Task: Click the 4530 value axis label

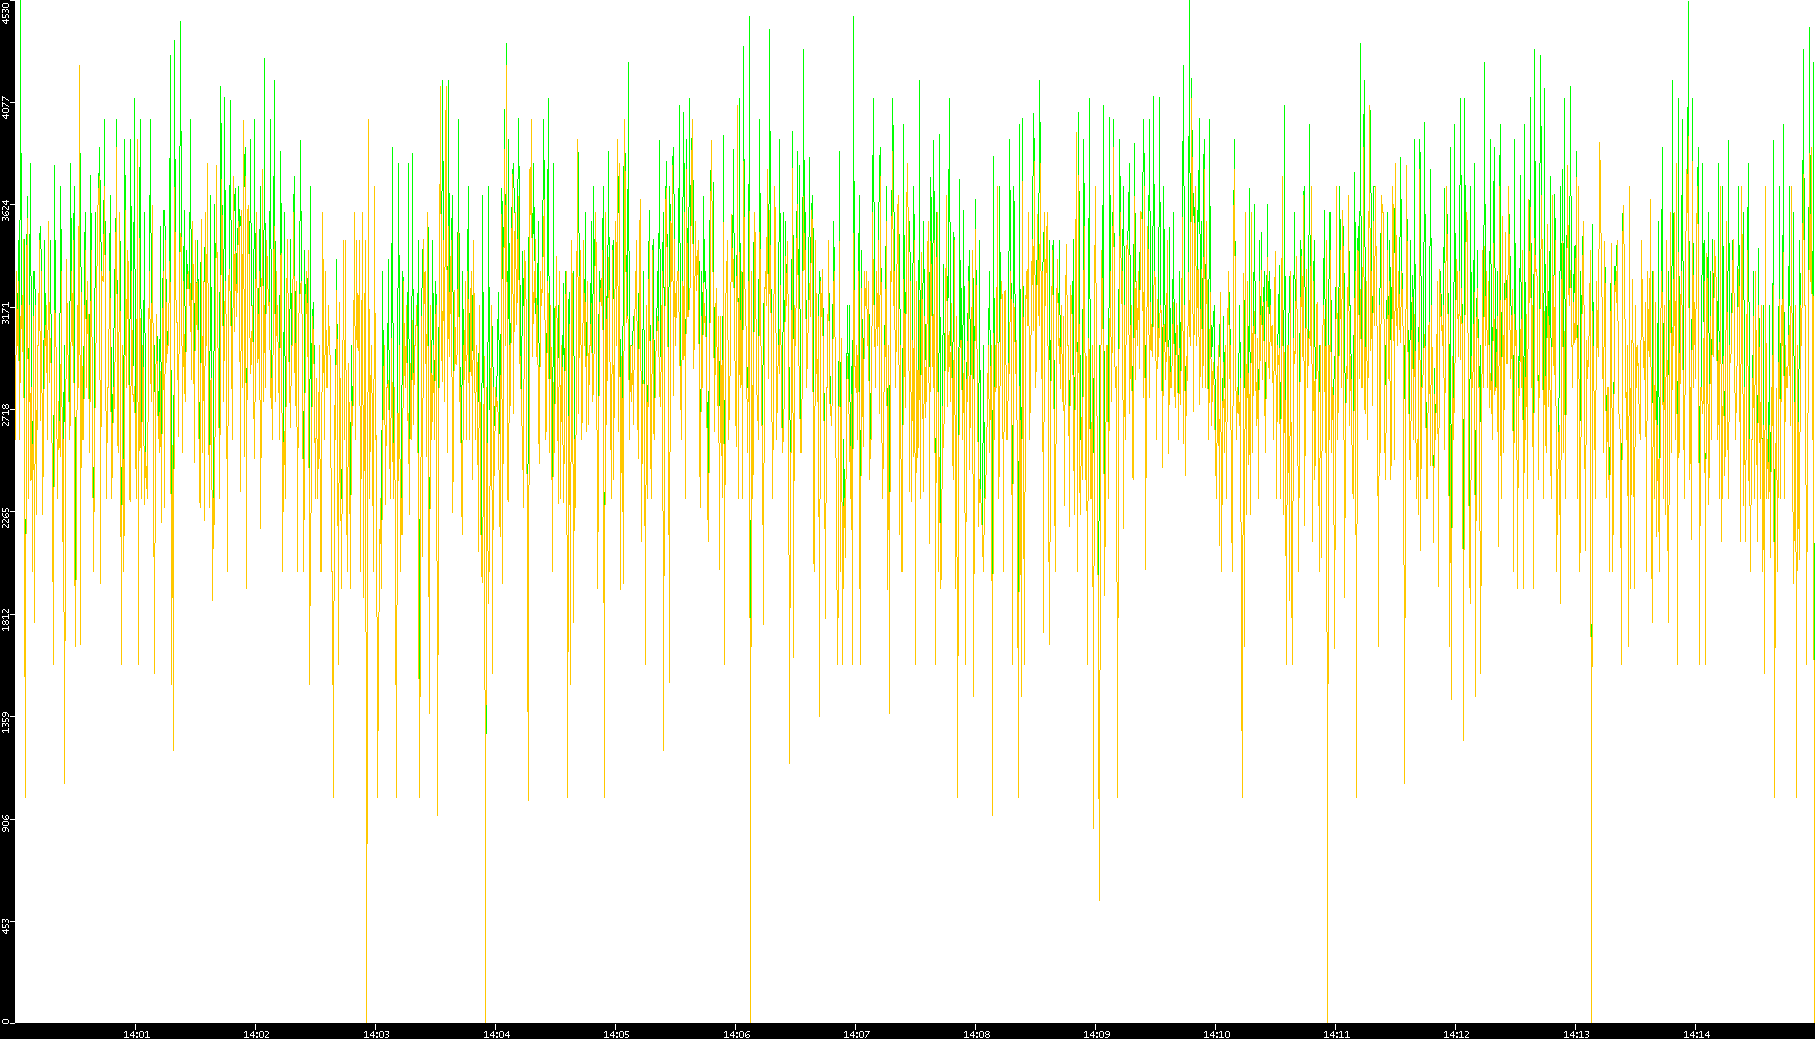Action: coord(6,12)
